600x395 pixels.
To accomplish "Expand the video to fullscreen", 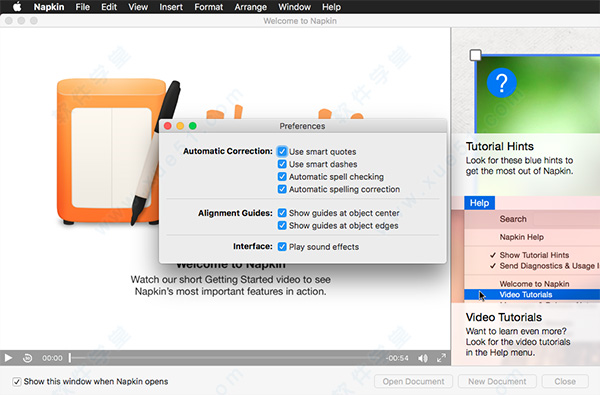I will coord(441,358).
